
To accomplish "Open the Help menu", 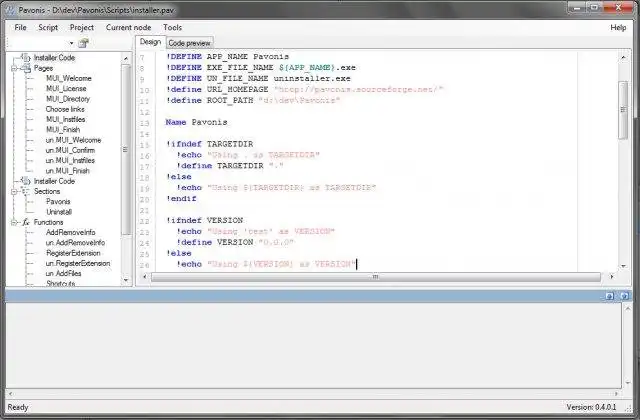I will 618,27.
